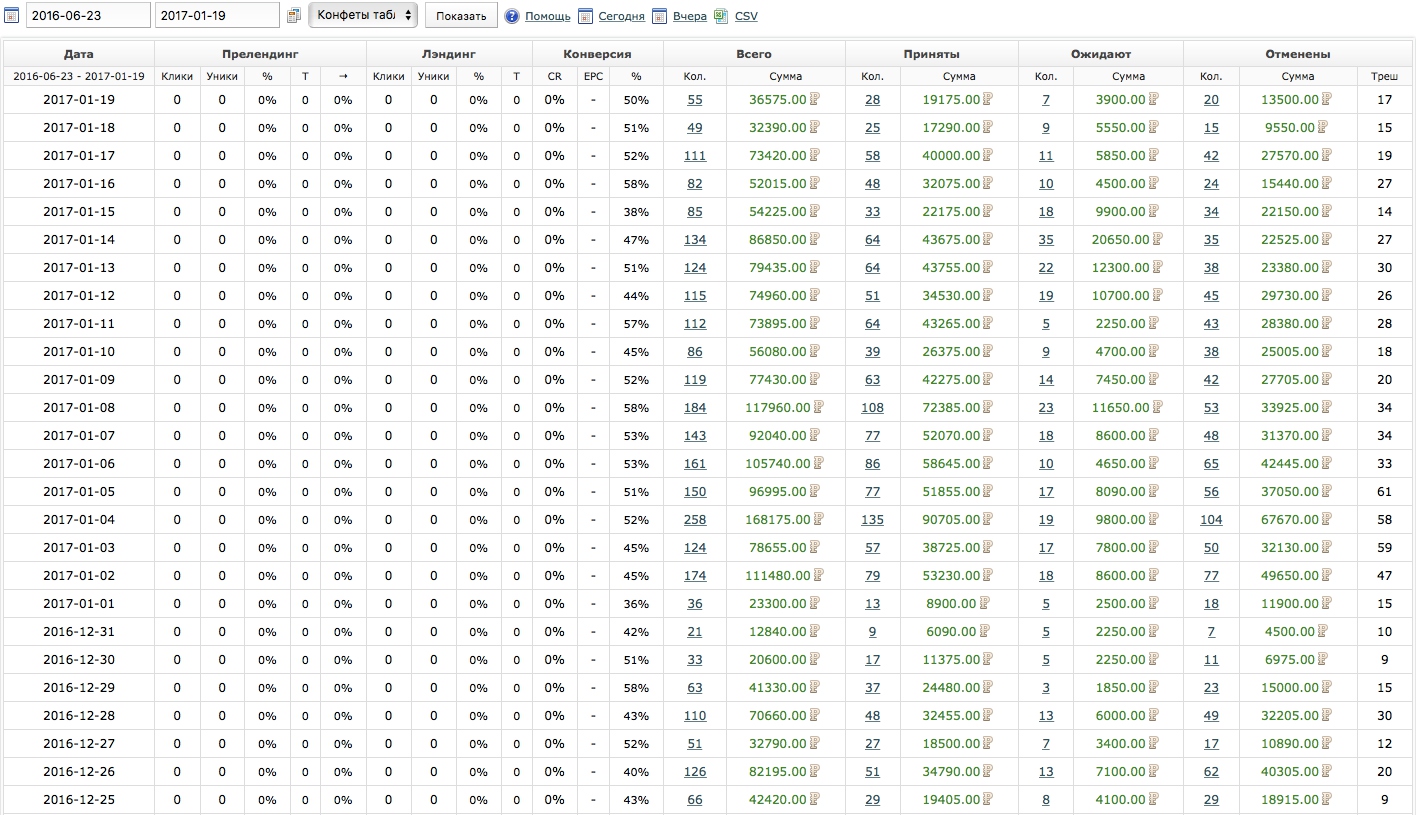This screenshot has height=815, width=1416.
Task: Open total orders count 111 for 2017-01-17
Action: pyautogui.click(x=695, y=156)
